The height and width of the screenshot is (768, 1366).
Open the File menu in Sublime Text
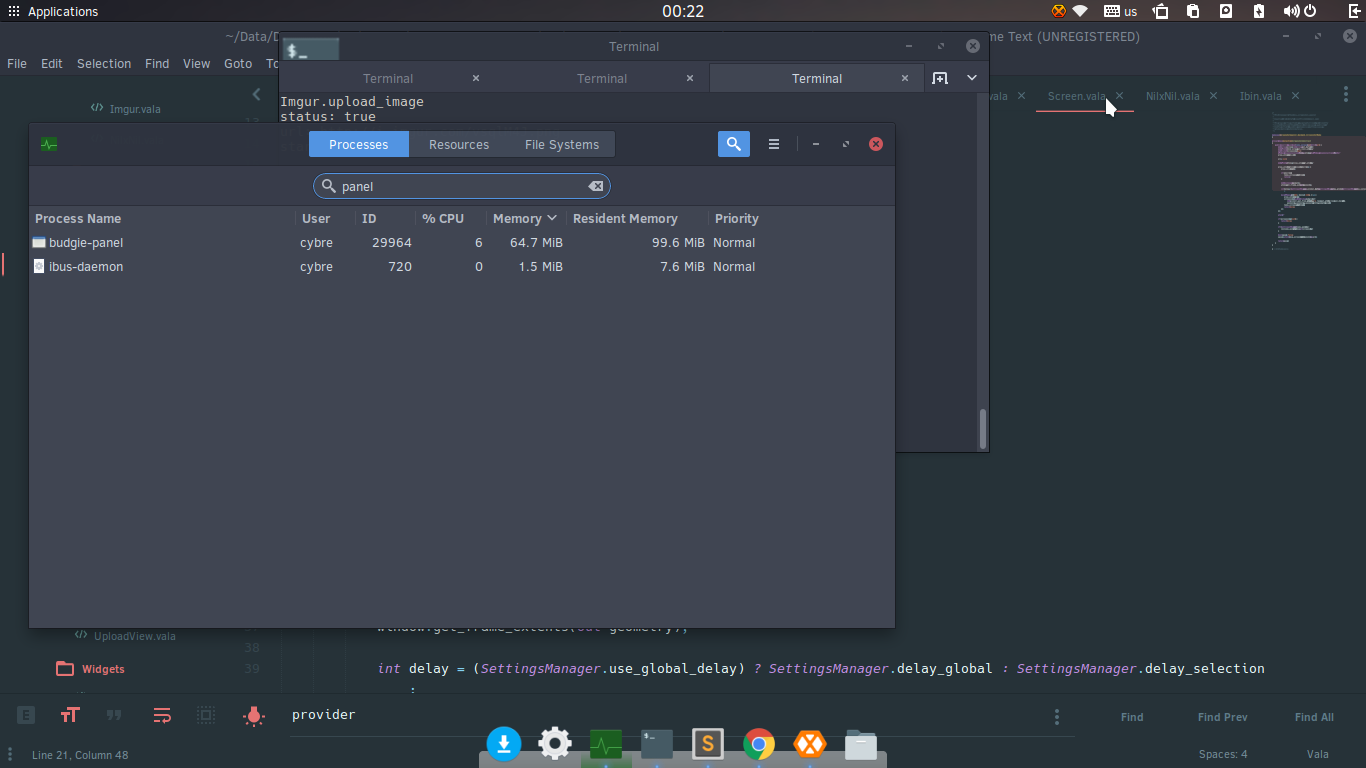tap(17, 63)
